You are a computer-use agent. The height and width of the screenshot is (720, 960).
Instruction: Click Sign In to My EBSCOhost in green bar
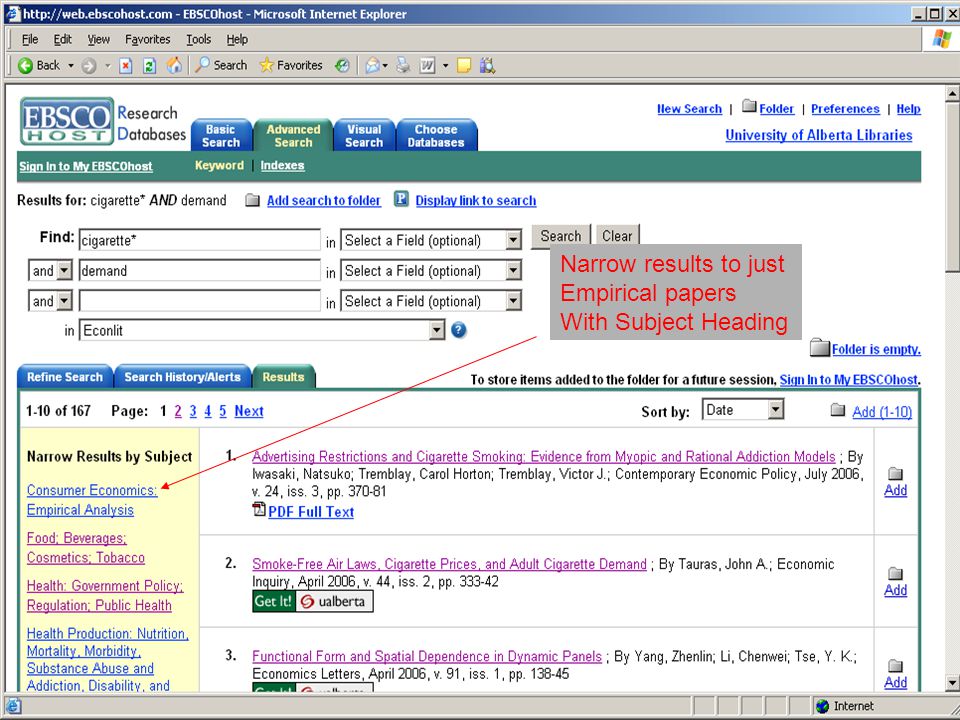tap(86, 167)
